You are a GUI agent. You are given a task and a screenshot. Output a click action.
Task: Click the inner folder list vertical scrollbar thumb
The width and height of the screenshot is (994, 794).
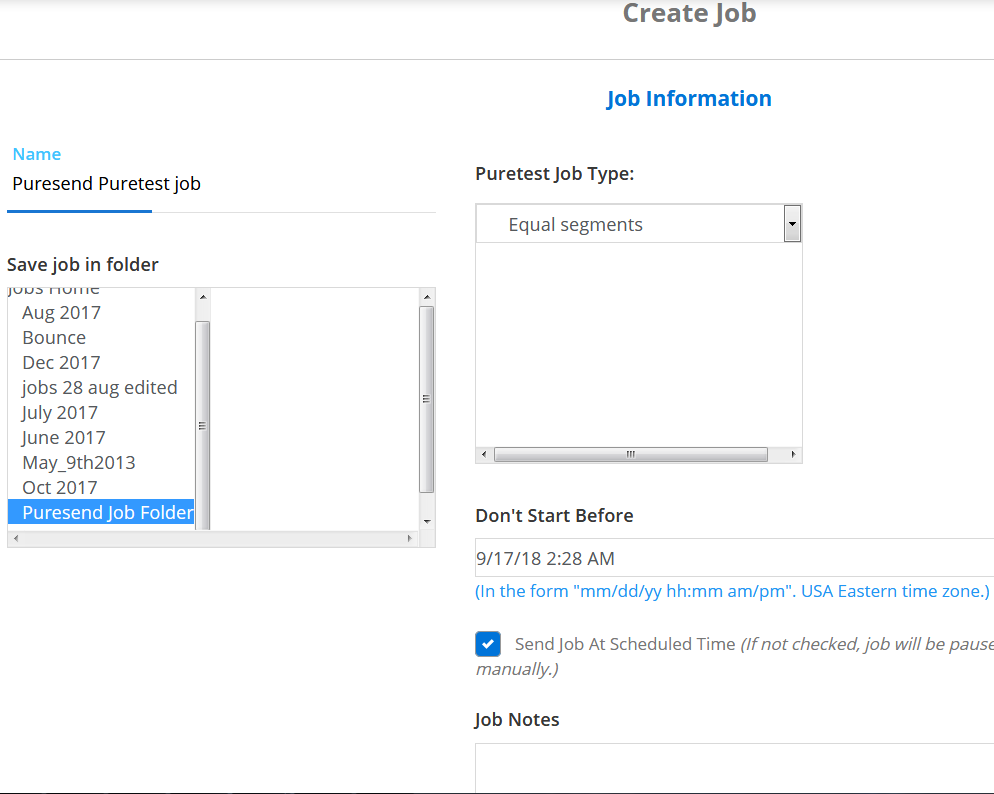[x=203, y=425]
